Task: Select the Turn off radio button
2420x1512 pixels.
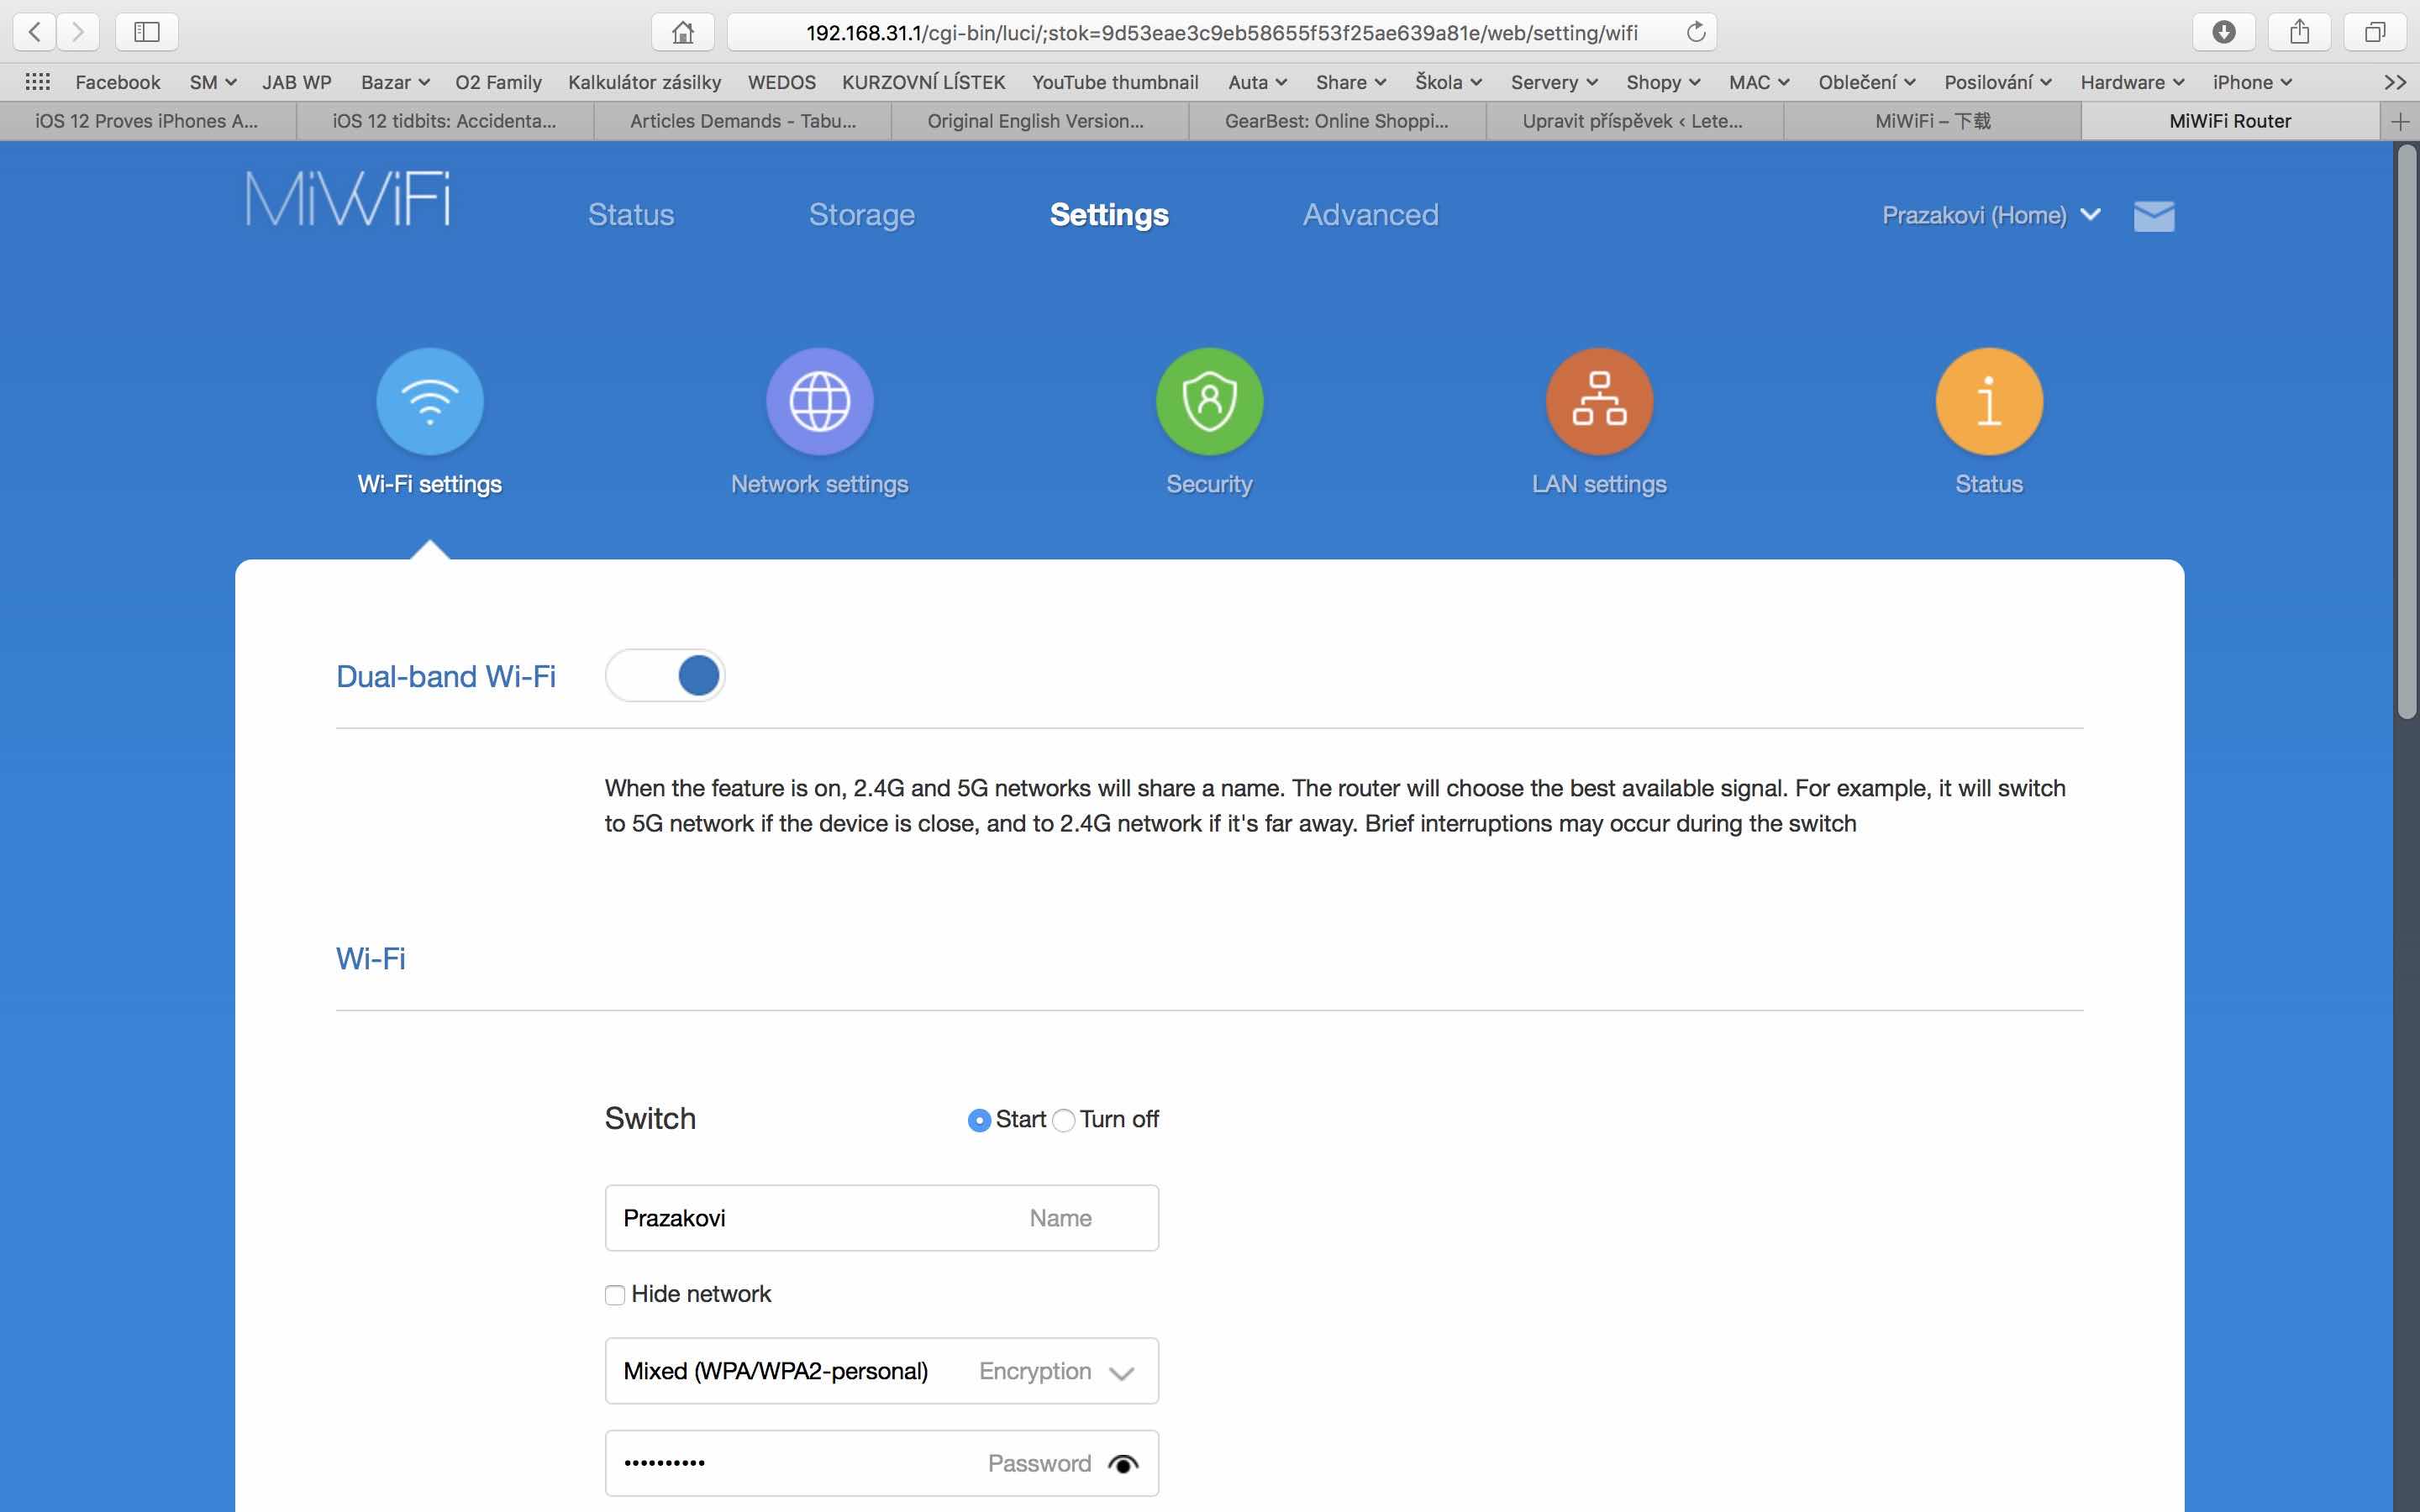Action: click(1064, 1120)
